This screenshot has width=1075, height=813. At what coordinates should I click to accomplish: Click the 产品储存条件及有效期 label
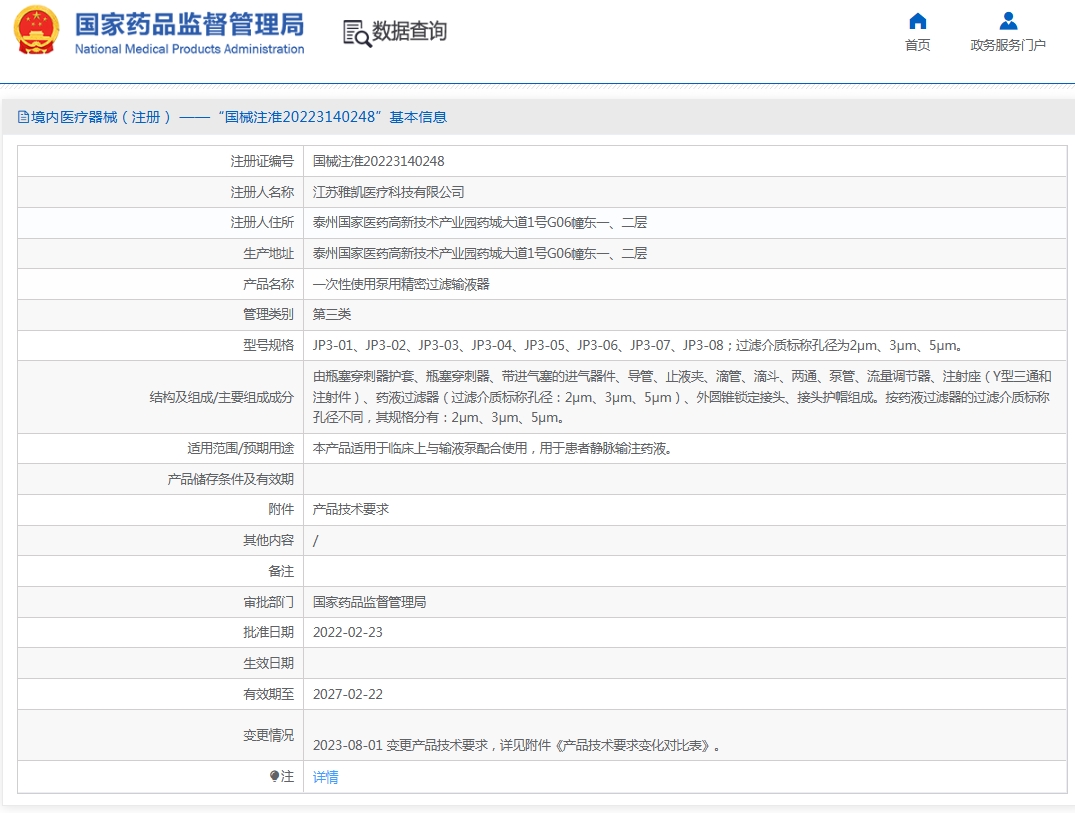click(230, 479)
